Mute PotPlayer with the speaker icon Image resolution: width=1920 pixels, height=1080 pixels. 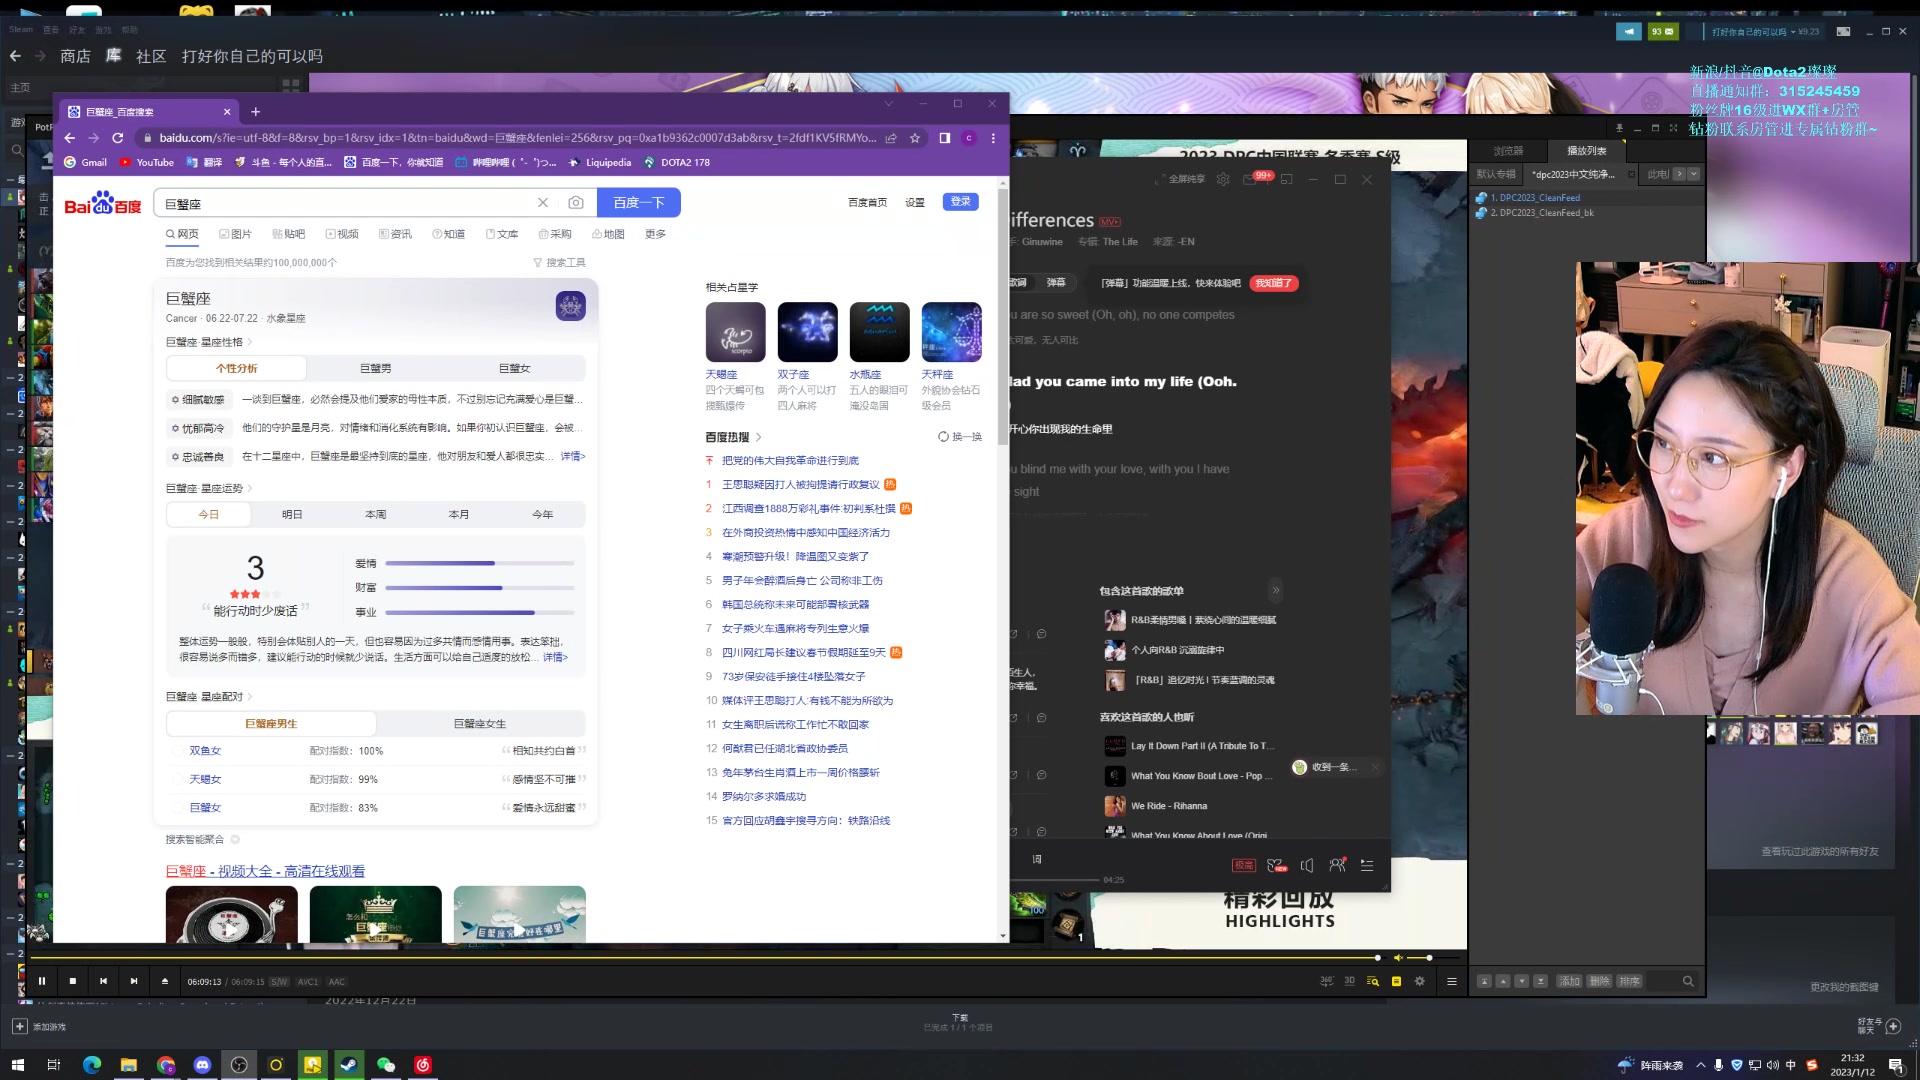coord(1399,958)
